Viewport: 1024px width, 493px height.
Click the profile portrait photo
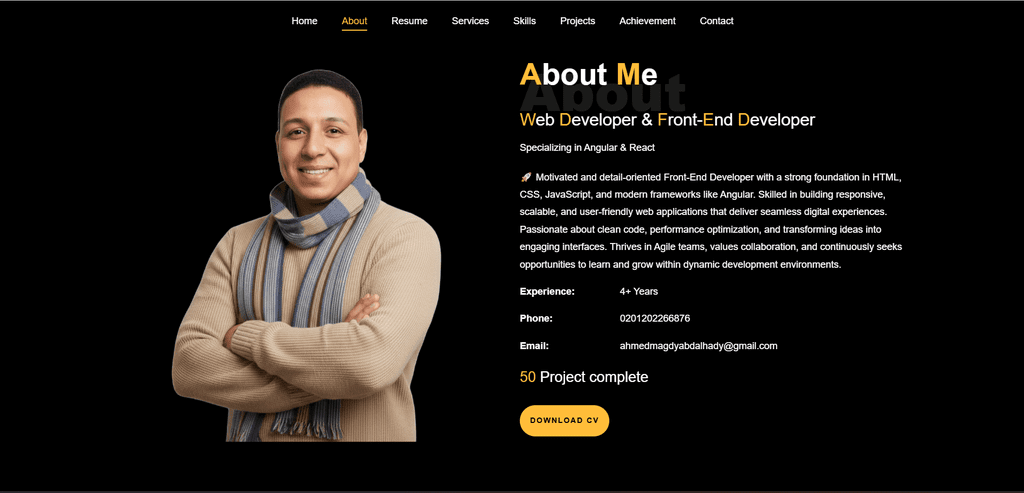click(x=307, y=256)
